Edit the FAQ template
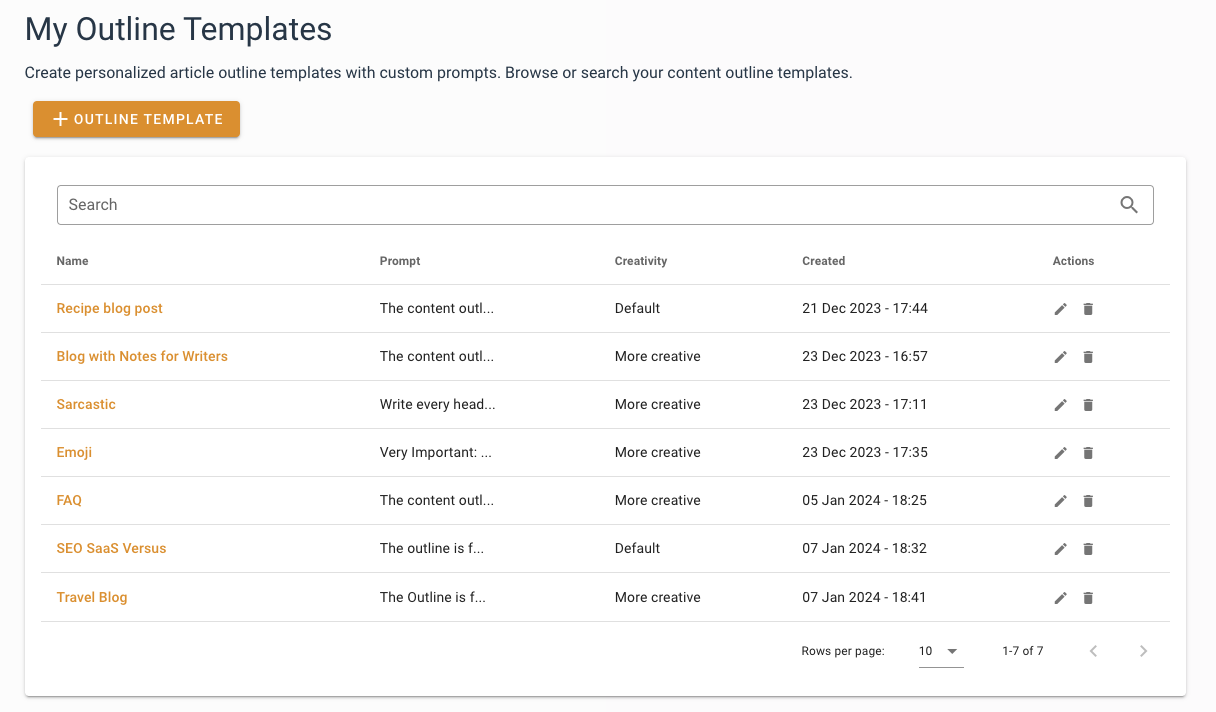The width and height of the screenshot is (1216, 712). (1060, 500)
